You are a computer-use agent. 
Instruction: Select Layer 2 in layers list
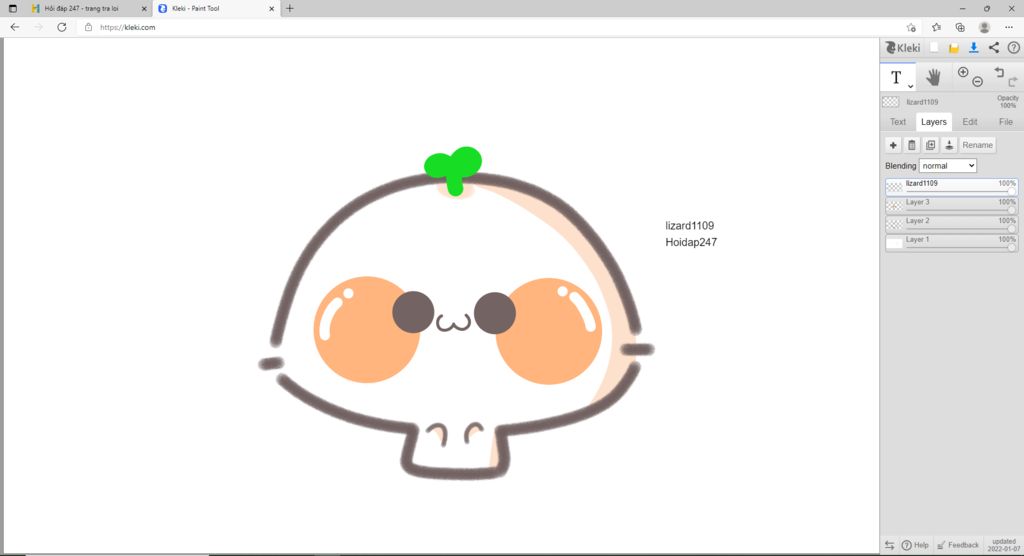click(952, 224)
